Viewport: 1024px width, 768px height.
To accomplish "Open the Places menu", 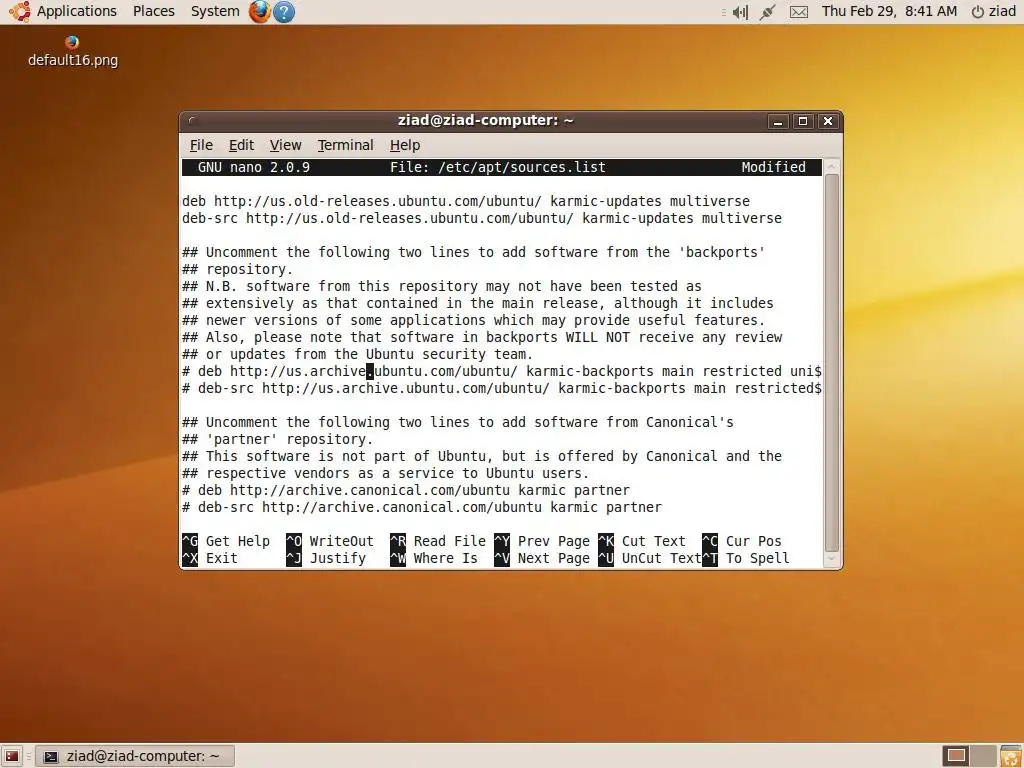I will [153, 12].
